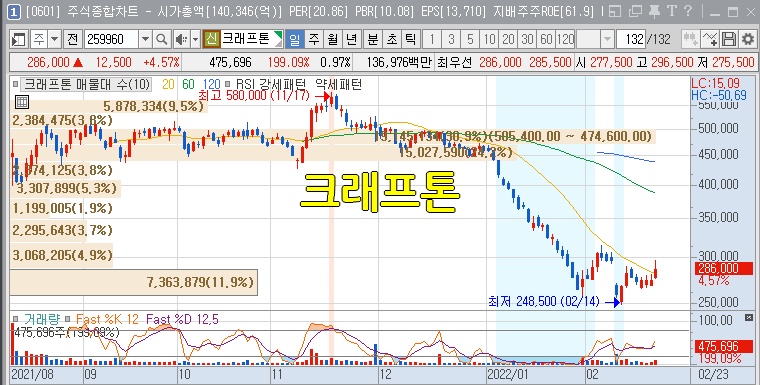Save chart with the floppy disk icon
The height and width of the screenshot is (385, 760).
728,39
